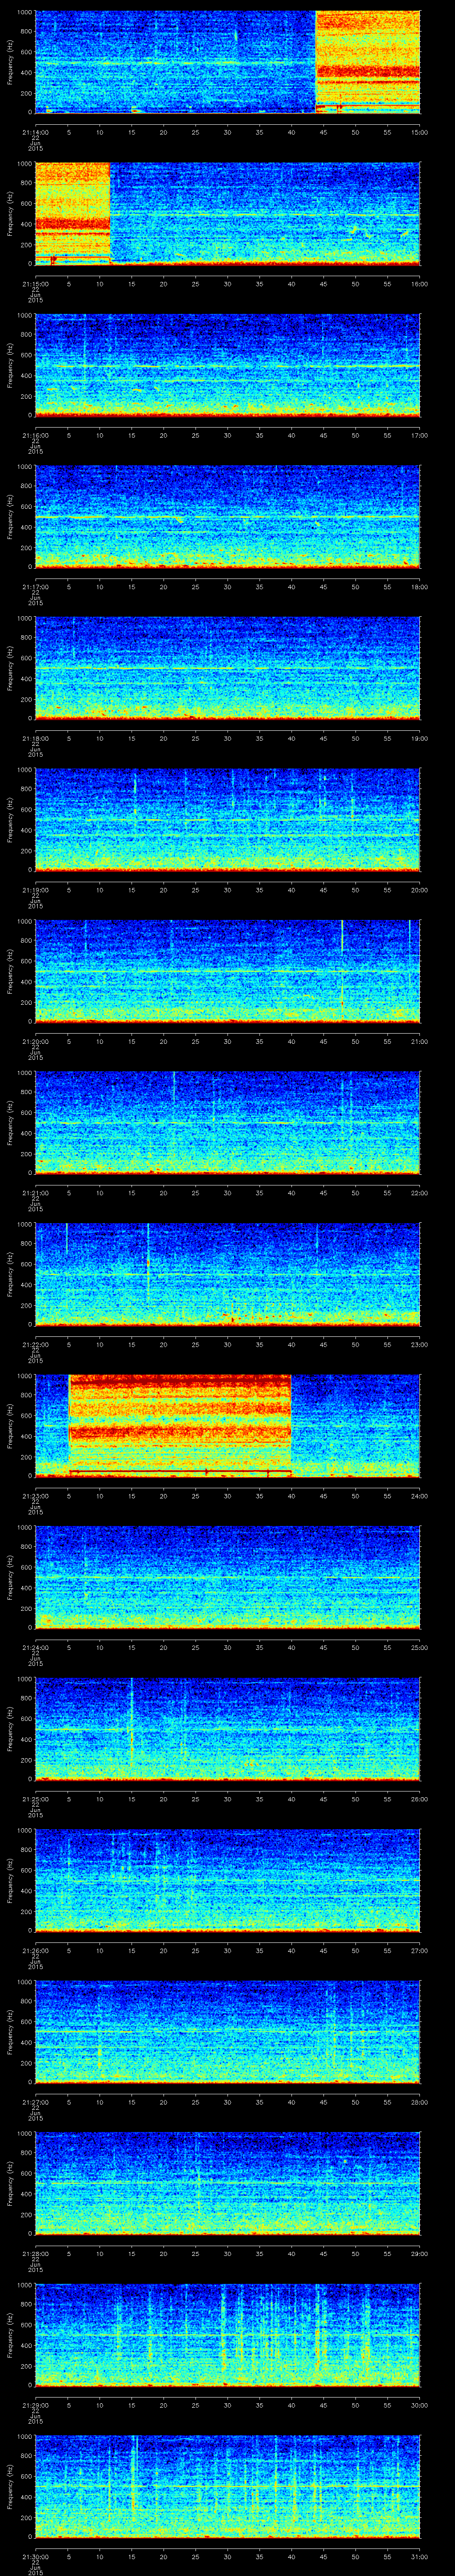Click the spectrogram panel starting at 21:24:00
The height and width of the screenshot is (2576, 455).
click(228, 1577)
